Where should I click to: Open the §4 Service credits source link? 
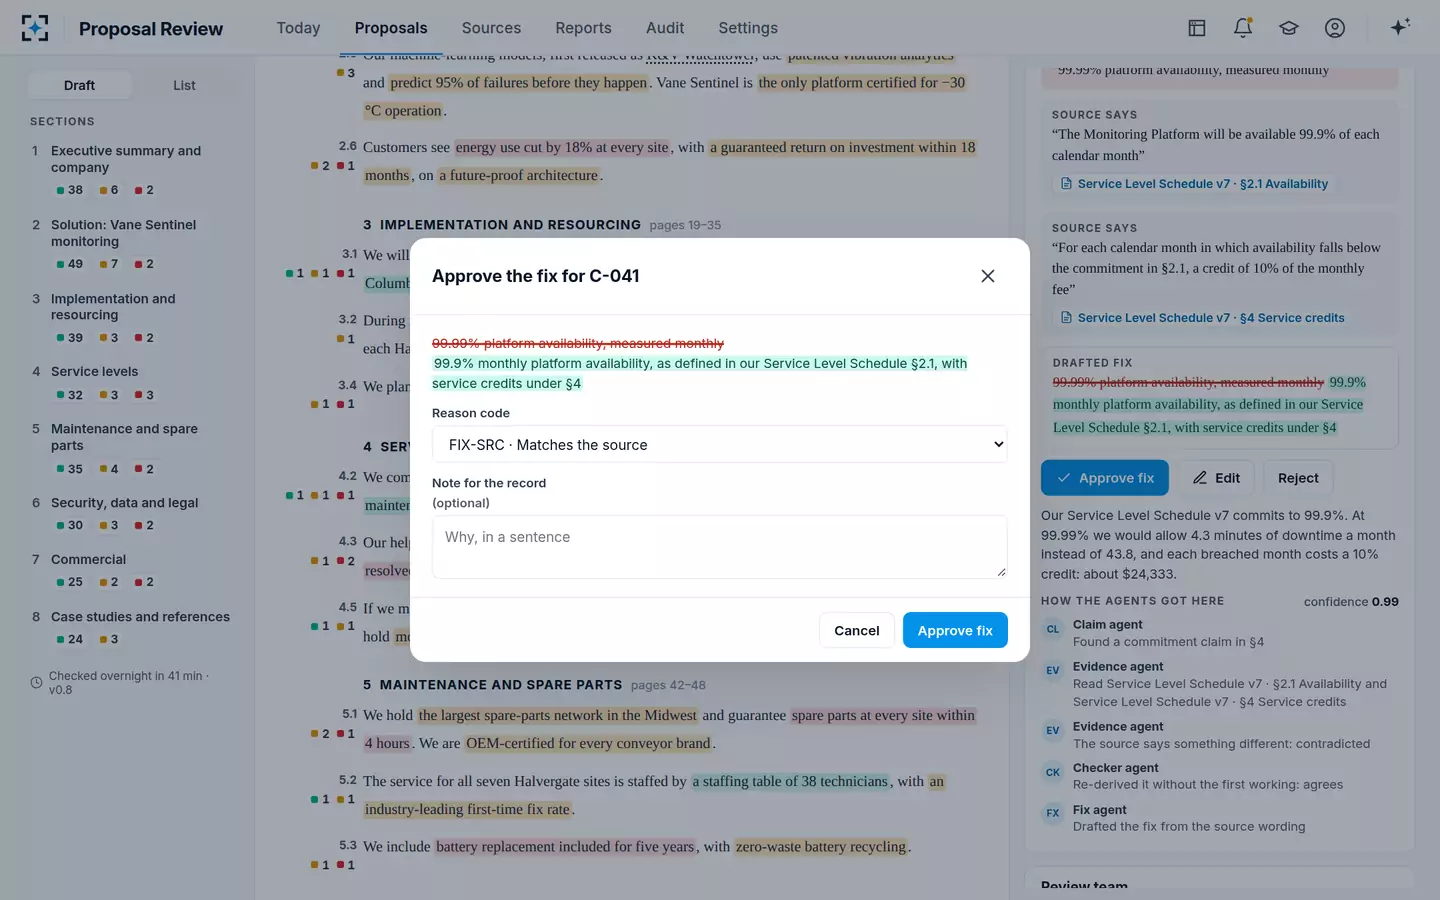click(1202, 318)
